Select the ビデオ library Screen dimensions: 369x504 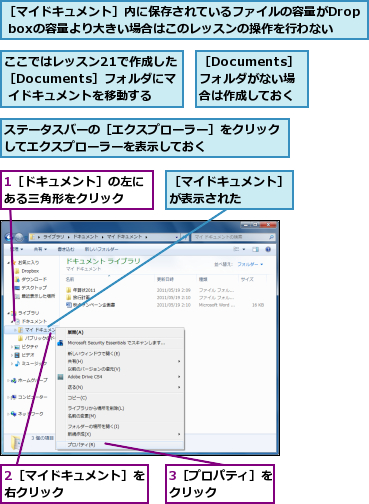click(25, 355)
